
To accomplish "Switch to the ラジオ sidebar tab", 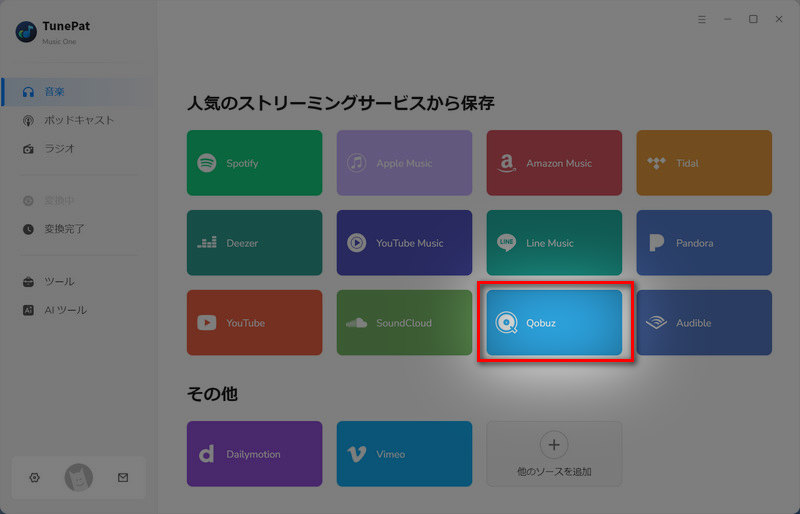I will 78,149.
